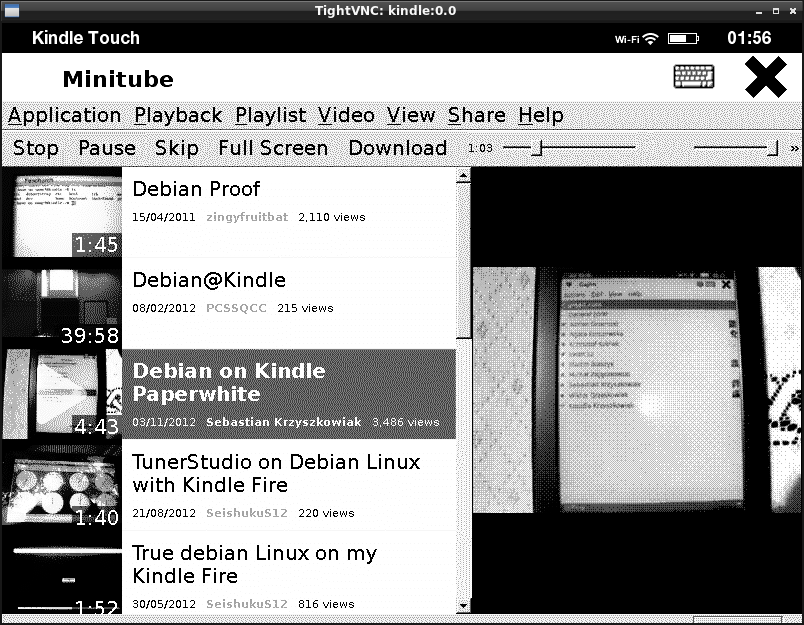
Task: Expand the toolbar overflow chevron
Action: click(794, 148)
